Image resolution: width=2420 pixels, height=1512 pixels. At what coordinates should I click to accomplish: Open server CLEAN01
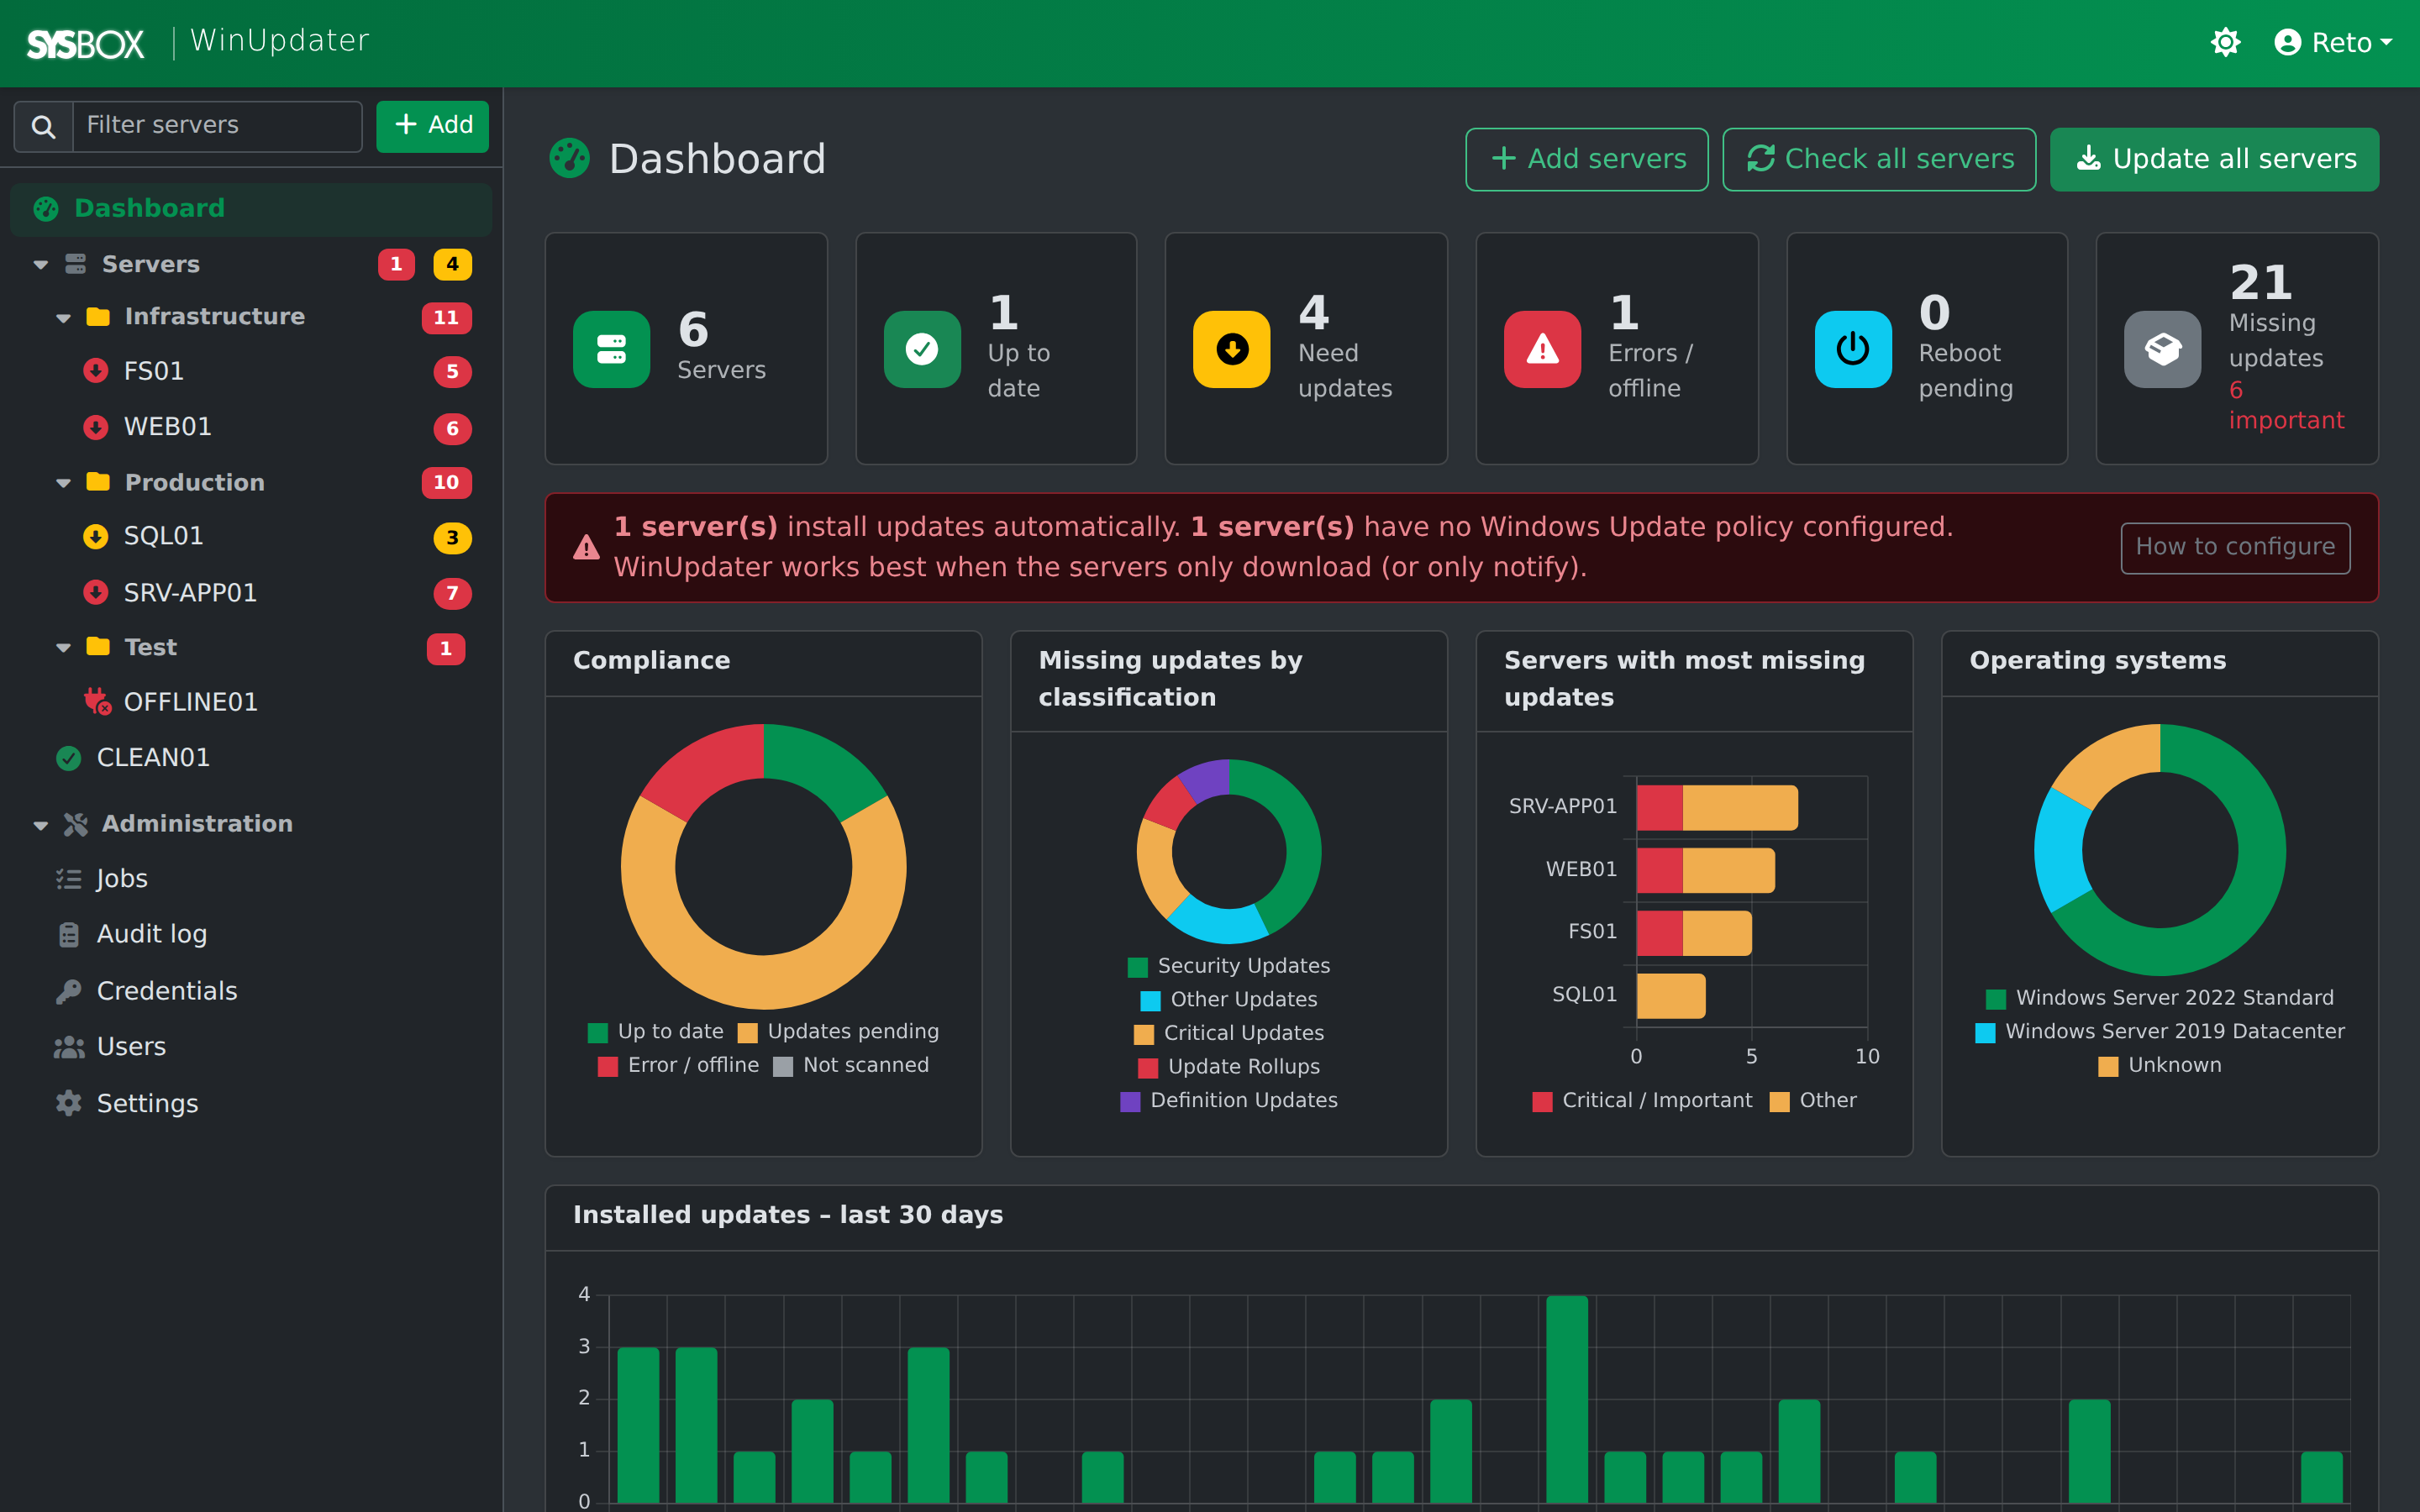tap(153, 758)
